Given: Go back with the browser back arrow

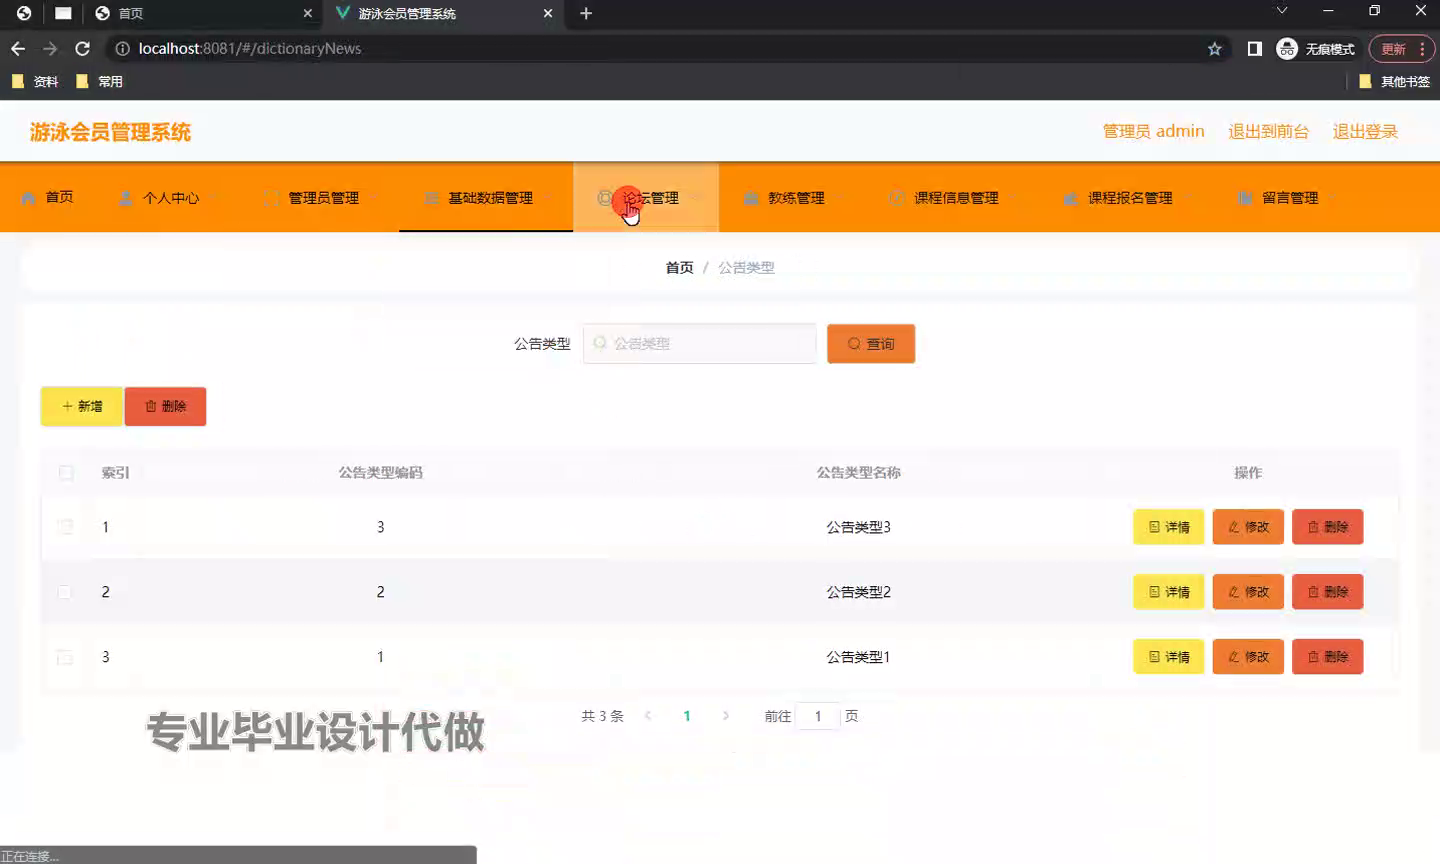Looking at the screenshot, I should (x=18, y=48).
